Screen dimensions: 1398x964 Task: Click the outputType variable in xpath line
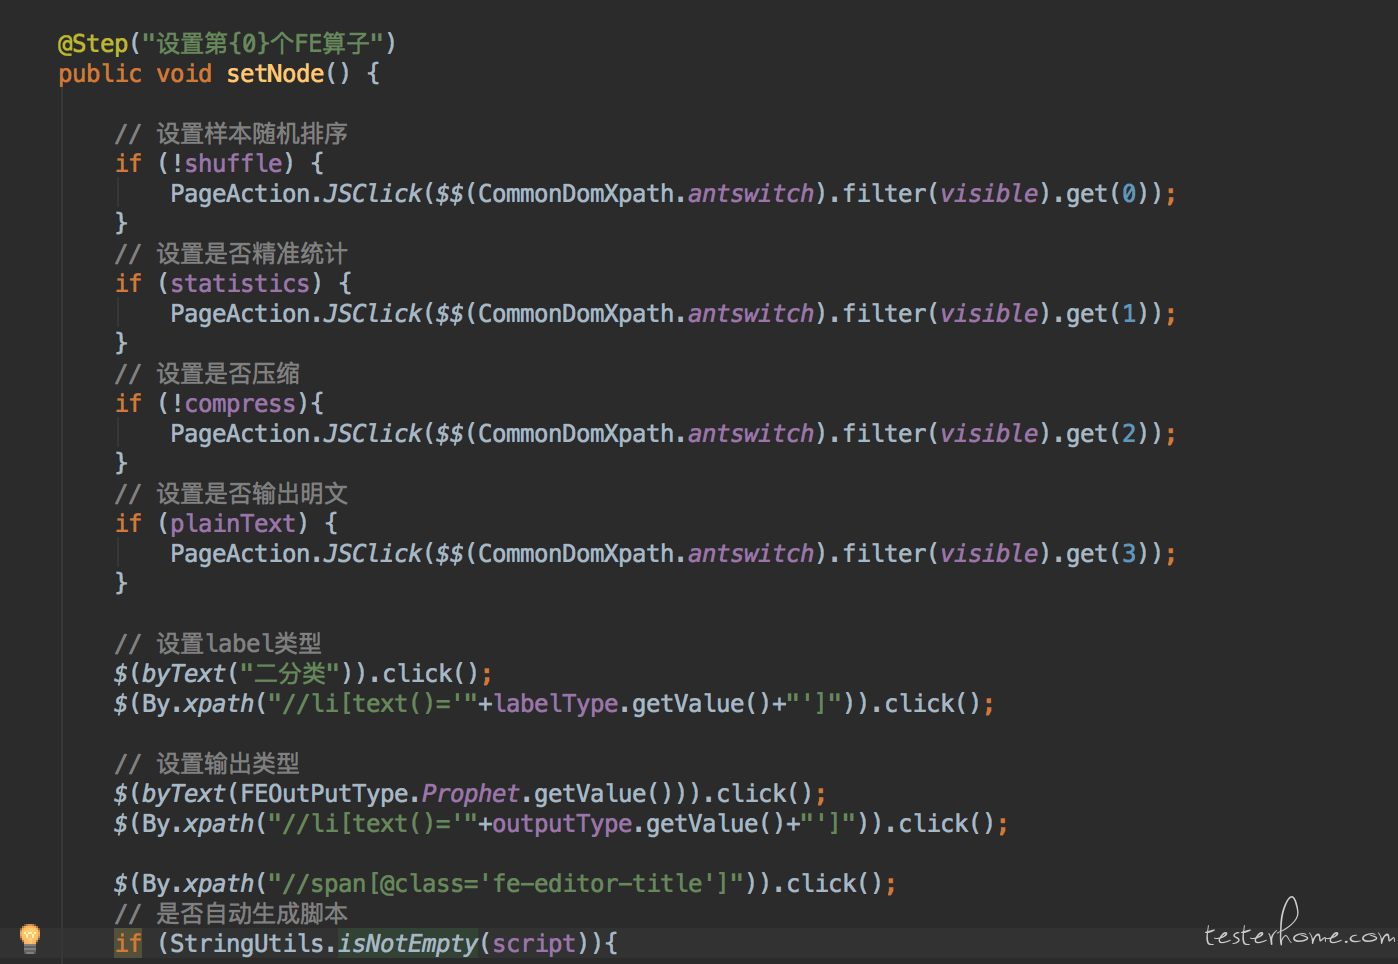[562, 824]
